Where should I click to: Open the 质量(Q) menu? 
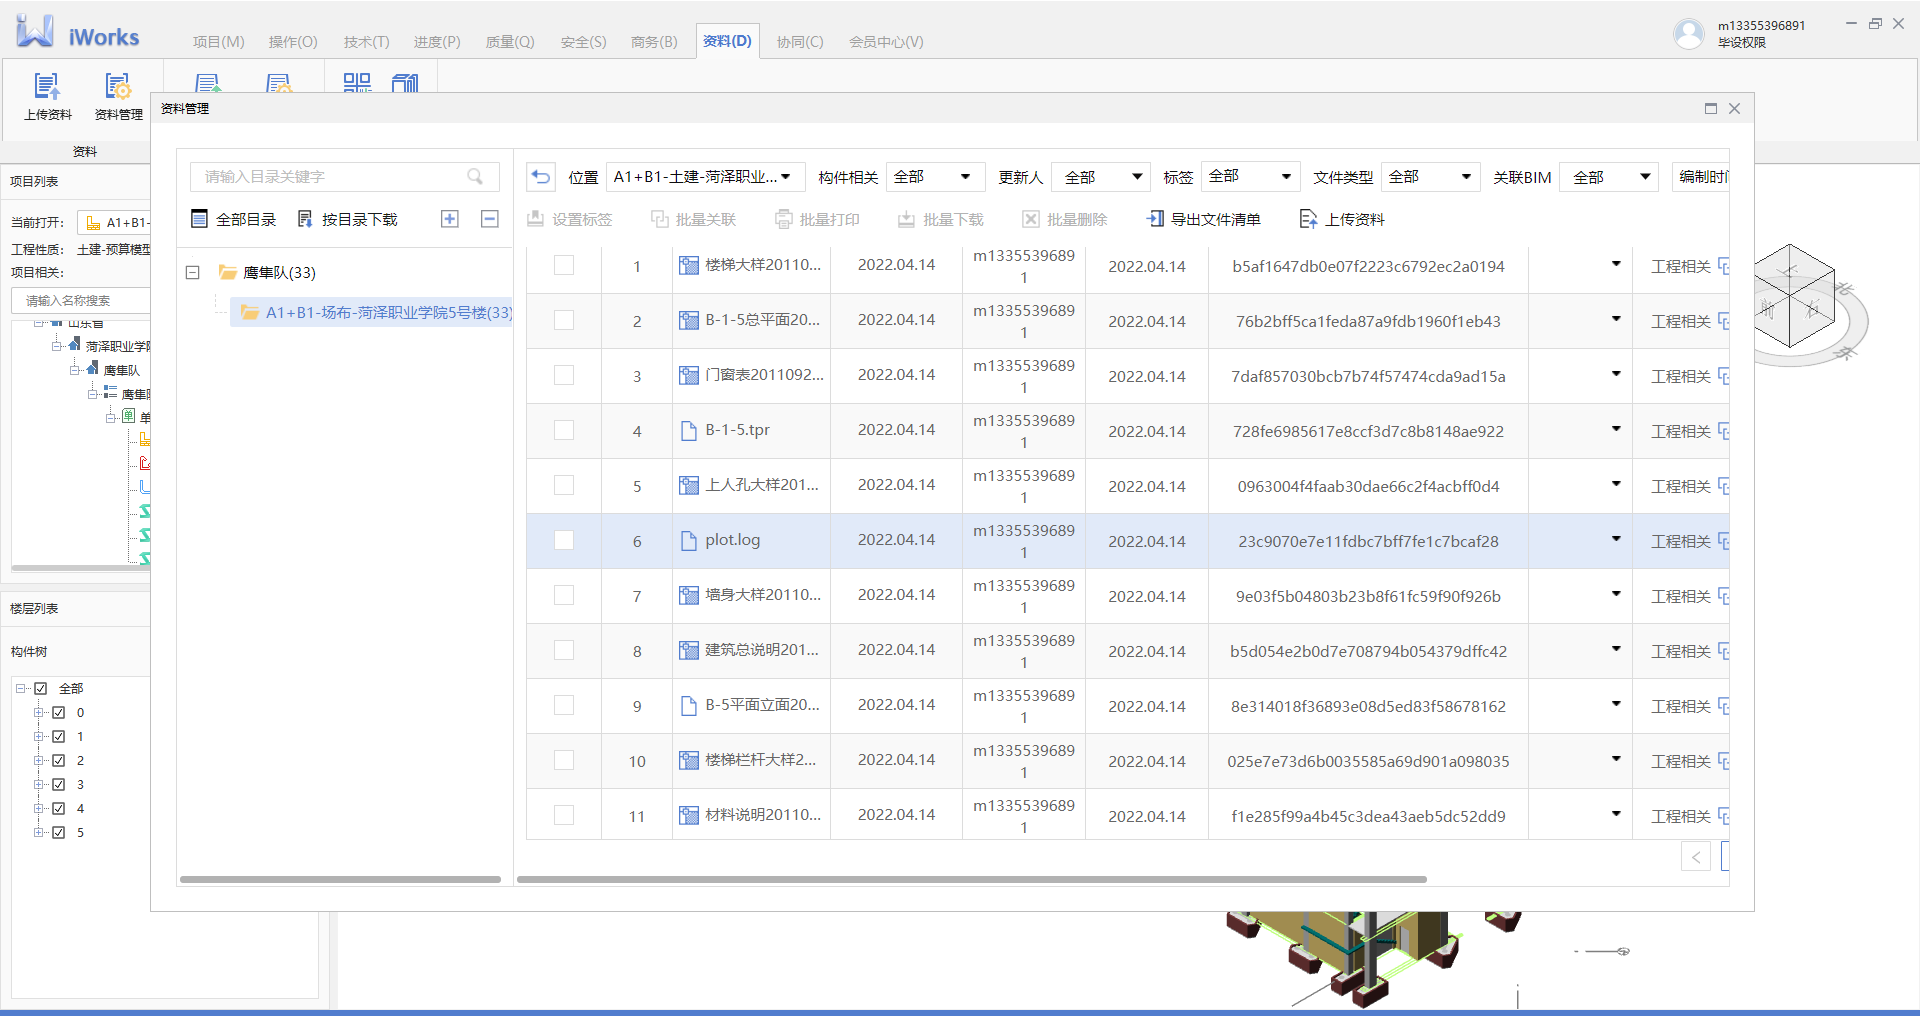(510, 42)
